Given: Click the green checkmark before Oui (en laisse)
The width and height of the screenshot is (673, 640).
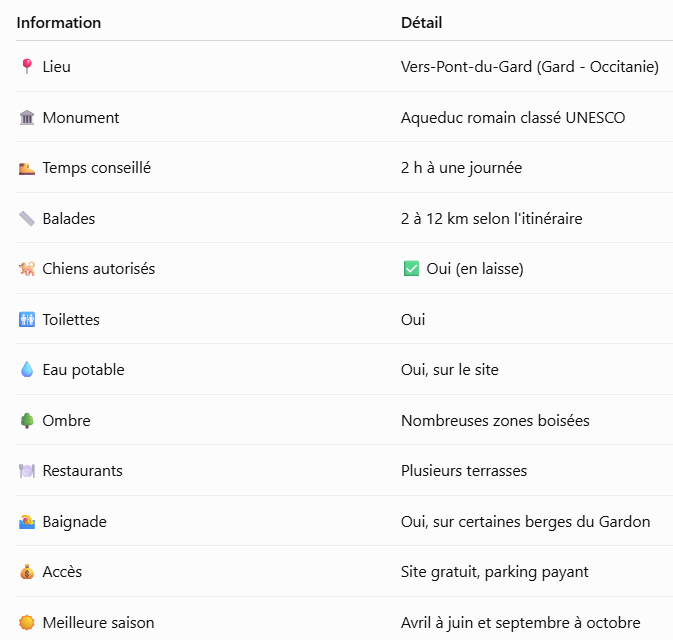Looking at the screenshot, I should [x=411, y=269].
